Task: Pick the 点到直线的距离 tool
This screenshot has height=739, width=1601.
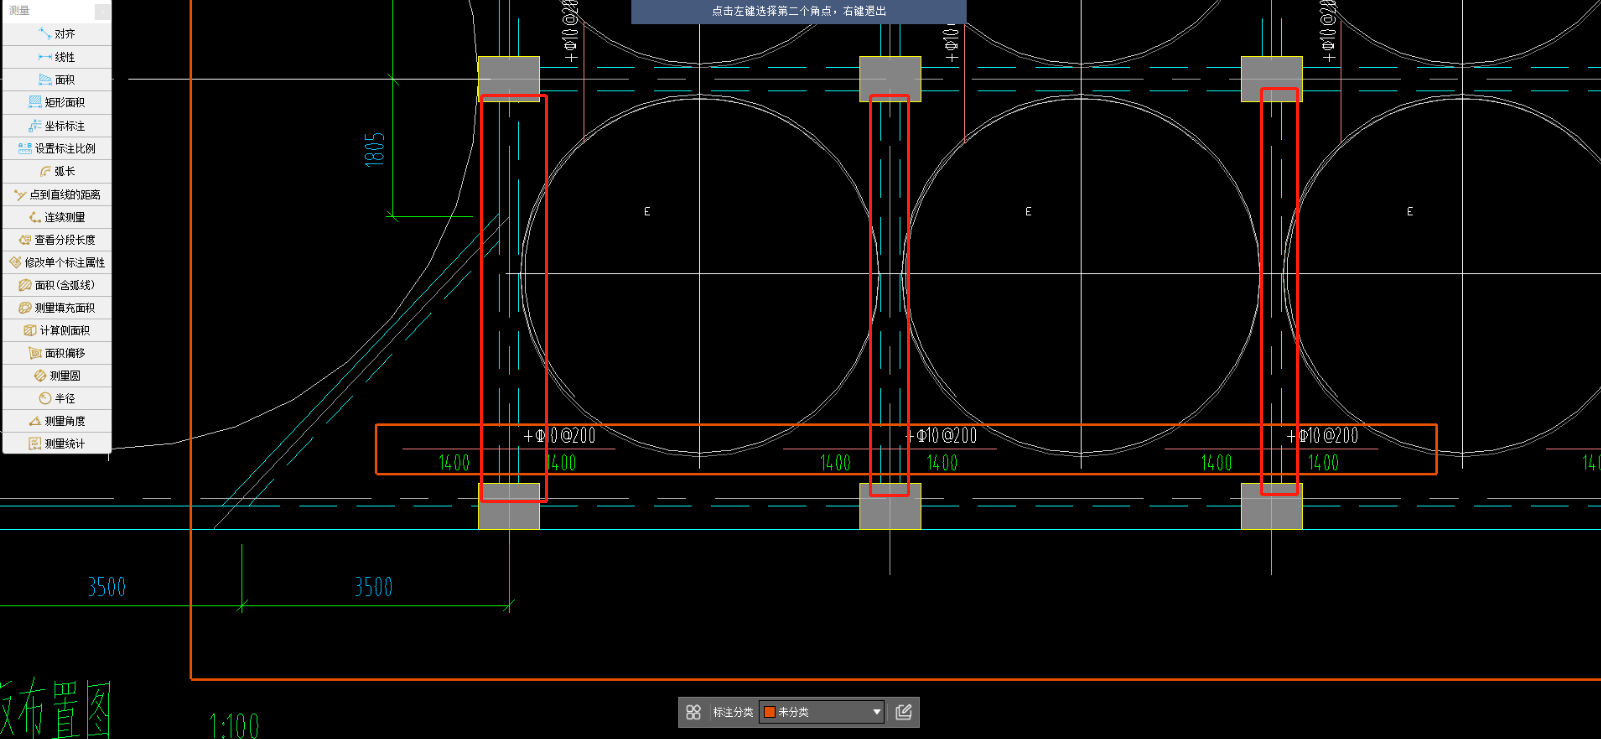Action: 57,194
